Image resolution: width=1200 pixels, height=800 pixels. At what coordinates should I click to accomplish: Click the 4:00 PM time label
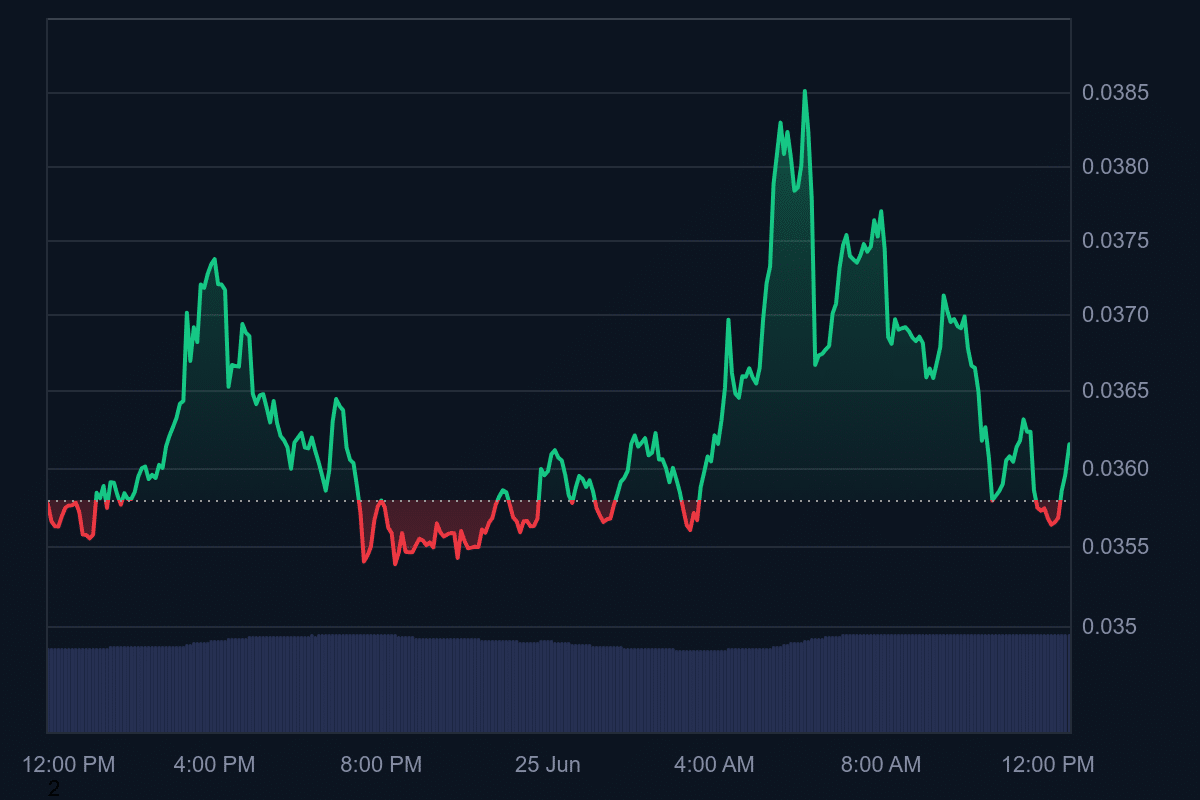click(214, 765)
